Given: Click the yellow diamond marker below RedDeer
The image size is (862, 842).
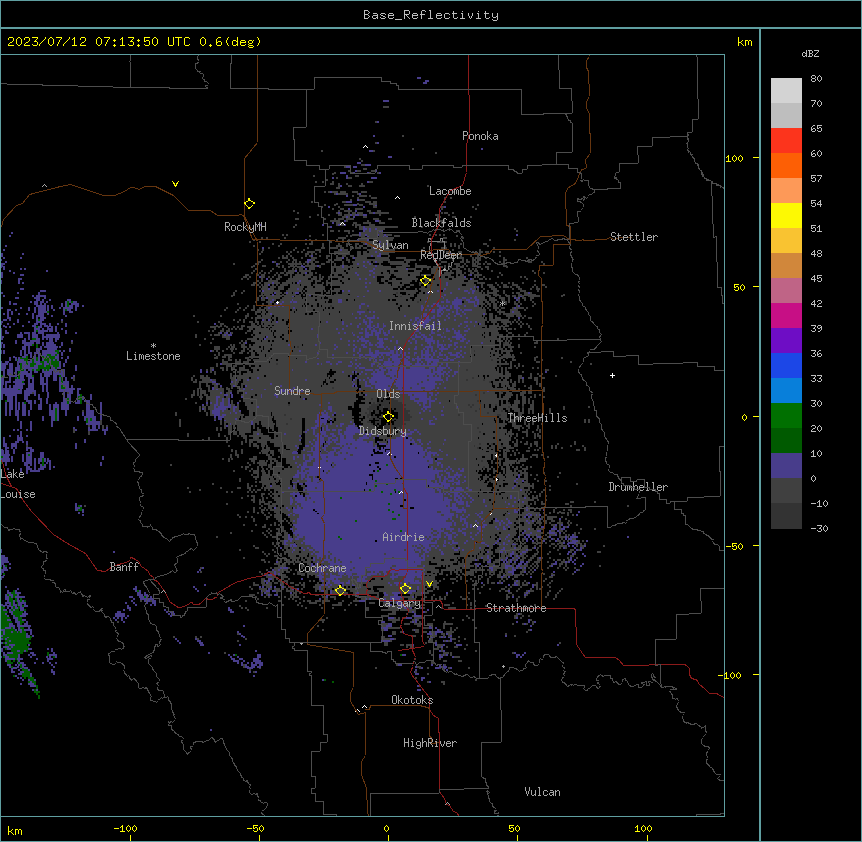Looking at the screenshot, I should [425, 281].
